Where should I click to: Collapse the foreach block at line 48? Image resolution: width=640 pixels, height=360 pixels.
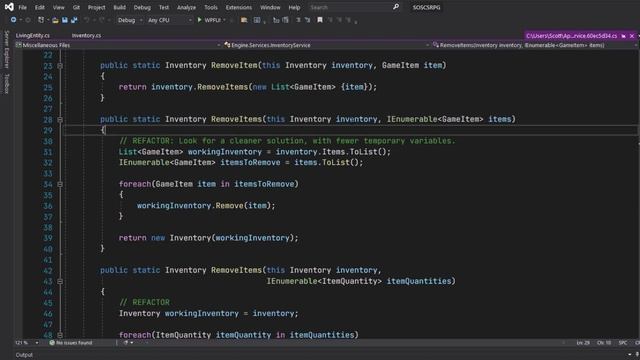[60, 335]
